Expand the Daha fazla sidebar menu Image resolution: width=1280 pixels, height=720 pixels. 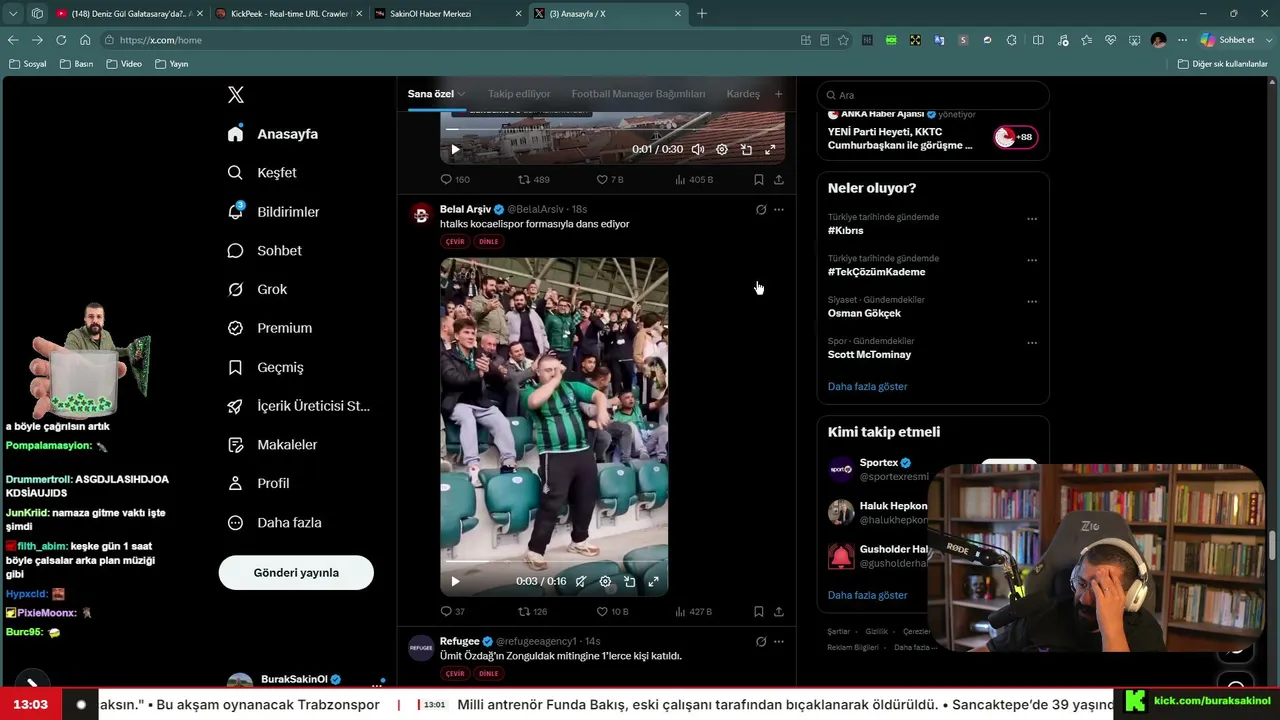click(x=274, y=523)
